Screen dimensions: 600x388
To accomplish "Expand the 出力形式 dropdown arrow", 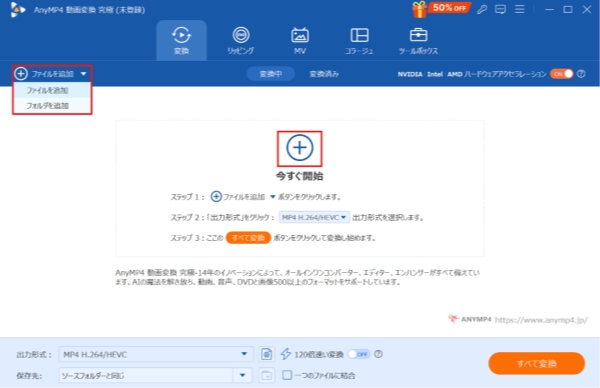I will coord(244,354).
